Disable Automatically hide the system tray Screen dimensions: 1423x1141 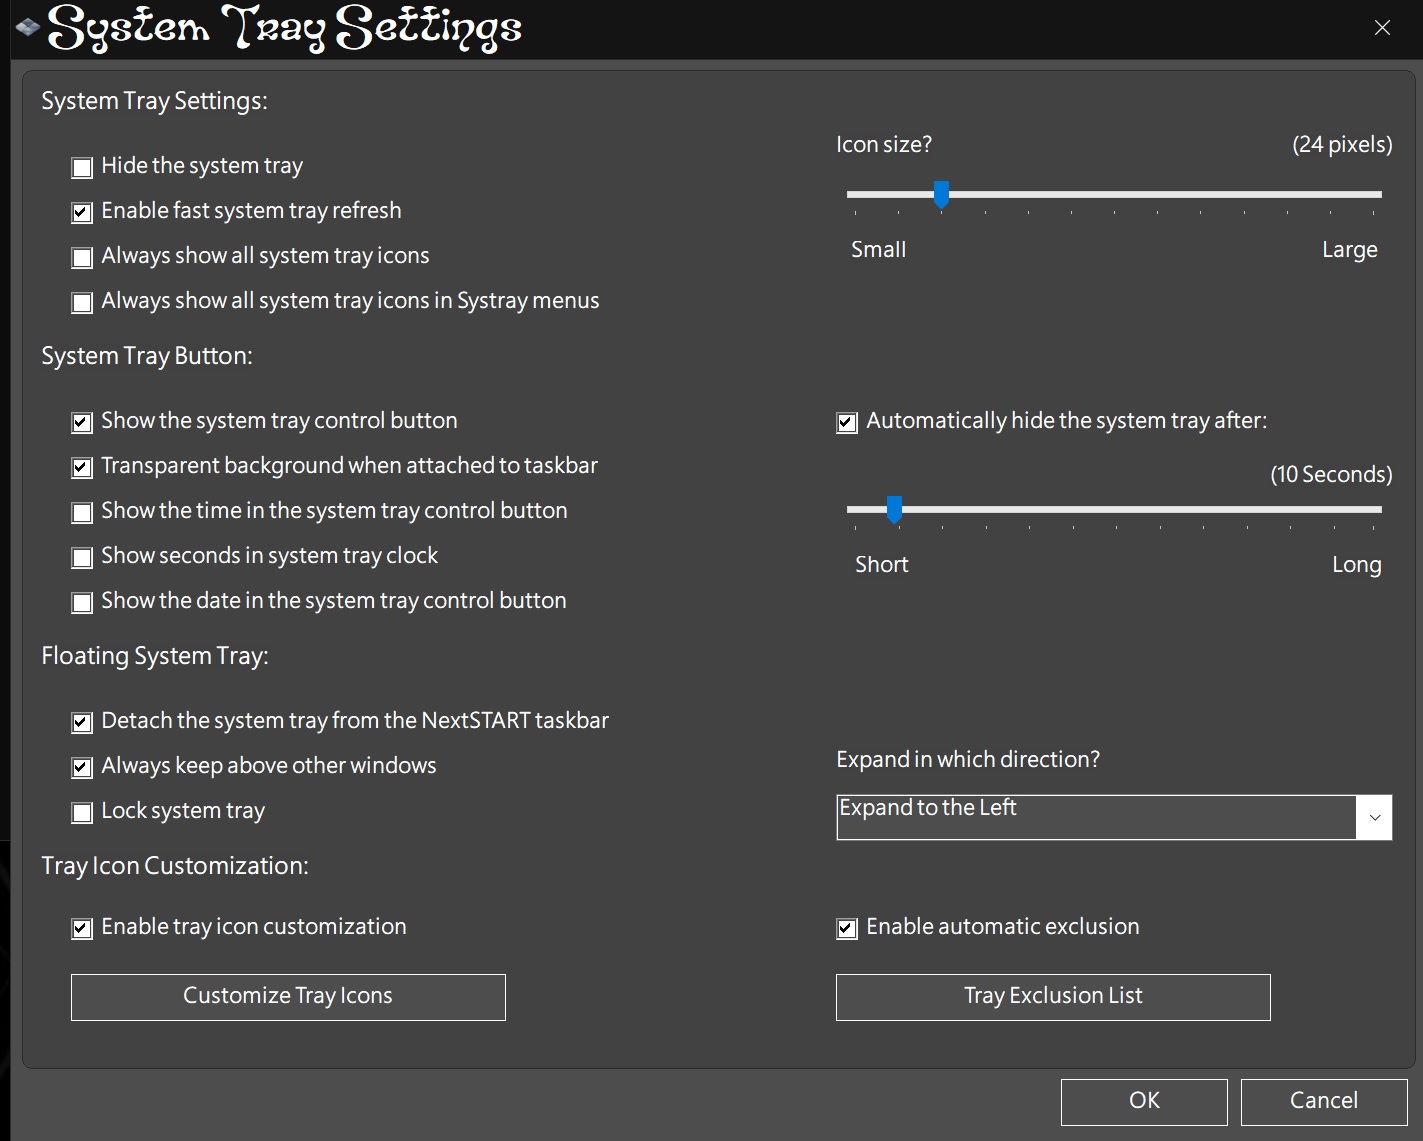tap(847, 423)
